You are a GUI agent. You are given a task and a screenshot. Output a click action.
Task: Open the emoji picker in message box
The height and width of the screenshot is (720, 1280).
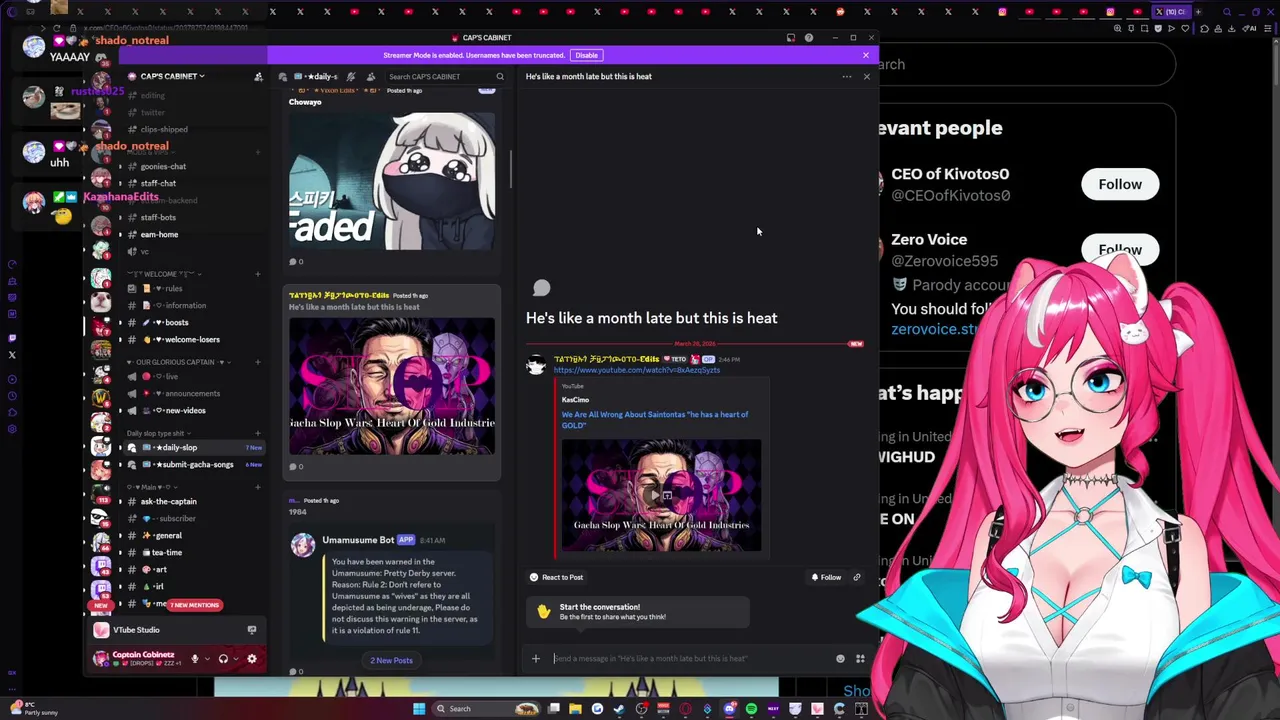pyautogui.click(x=840, y=658)
